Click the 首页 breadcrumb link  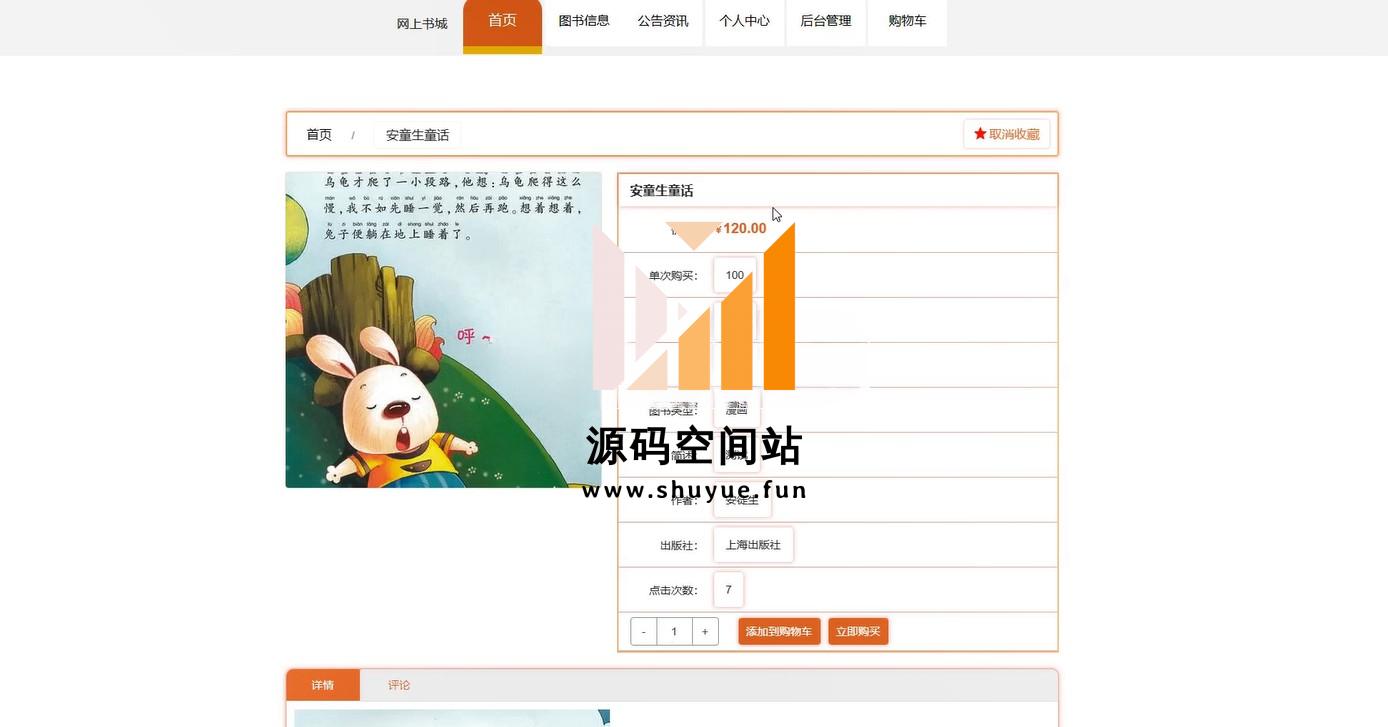[319, 135]
